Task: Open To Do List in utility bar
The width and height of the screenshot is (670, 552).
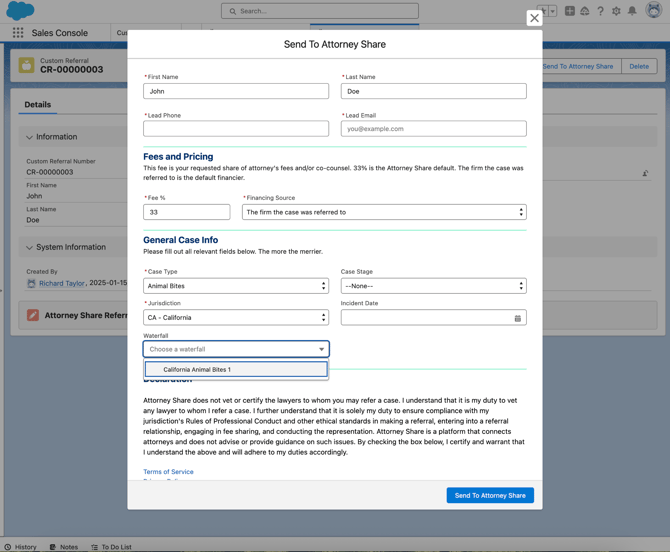Action: pos(111,547)
